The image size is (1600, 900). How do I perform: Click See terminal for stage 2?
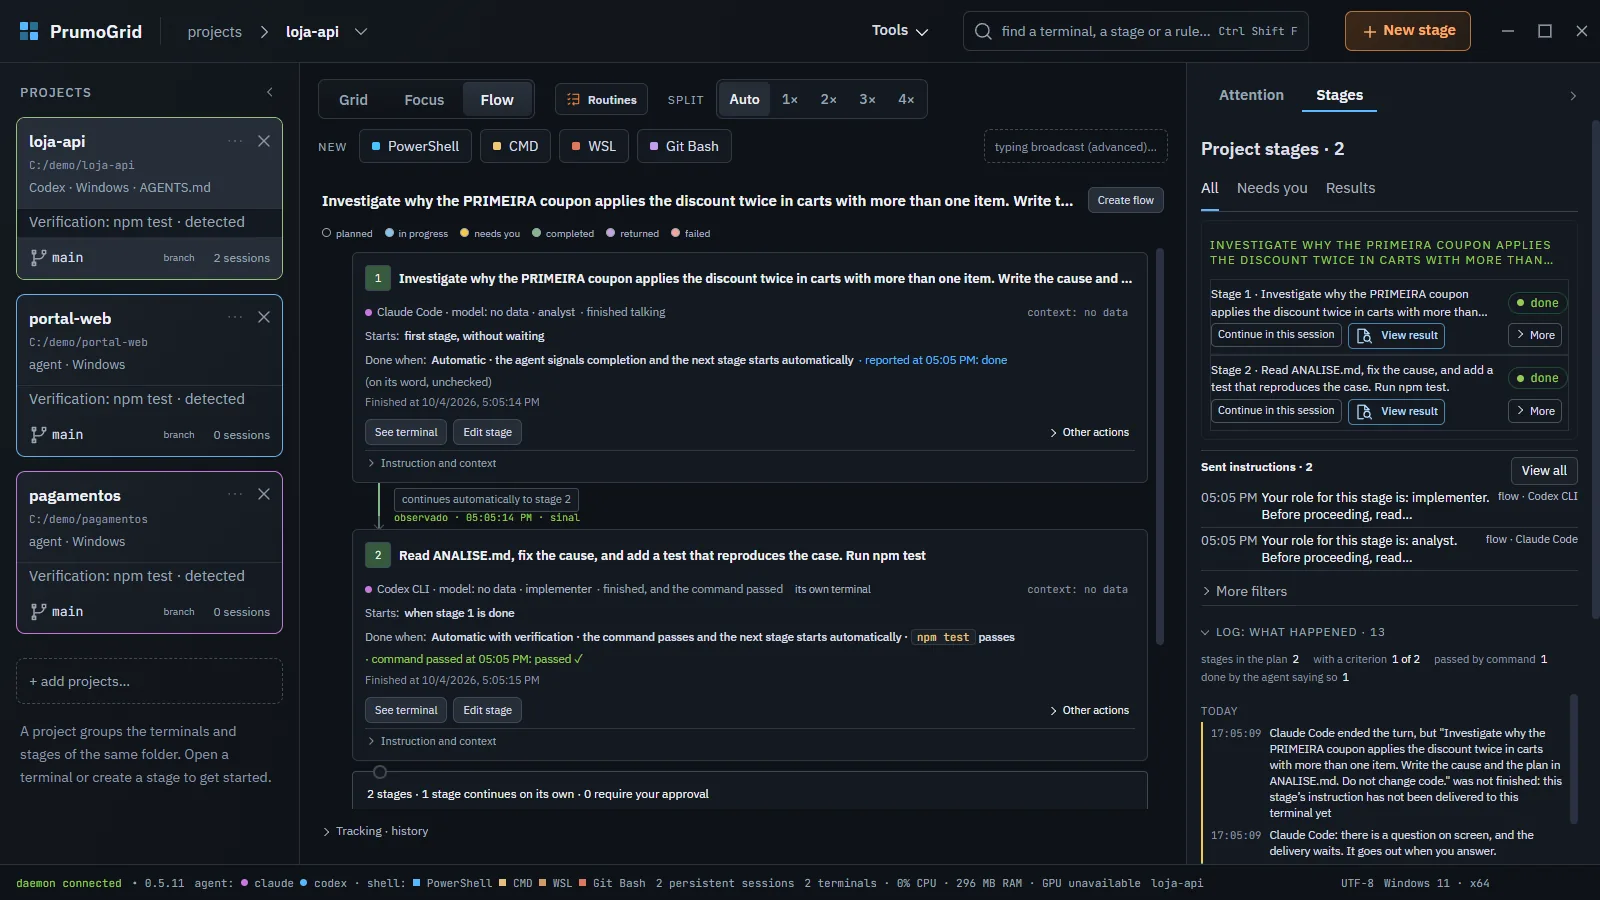click(406, 710)
